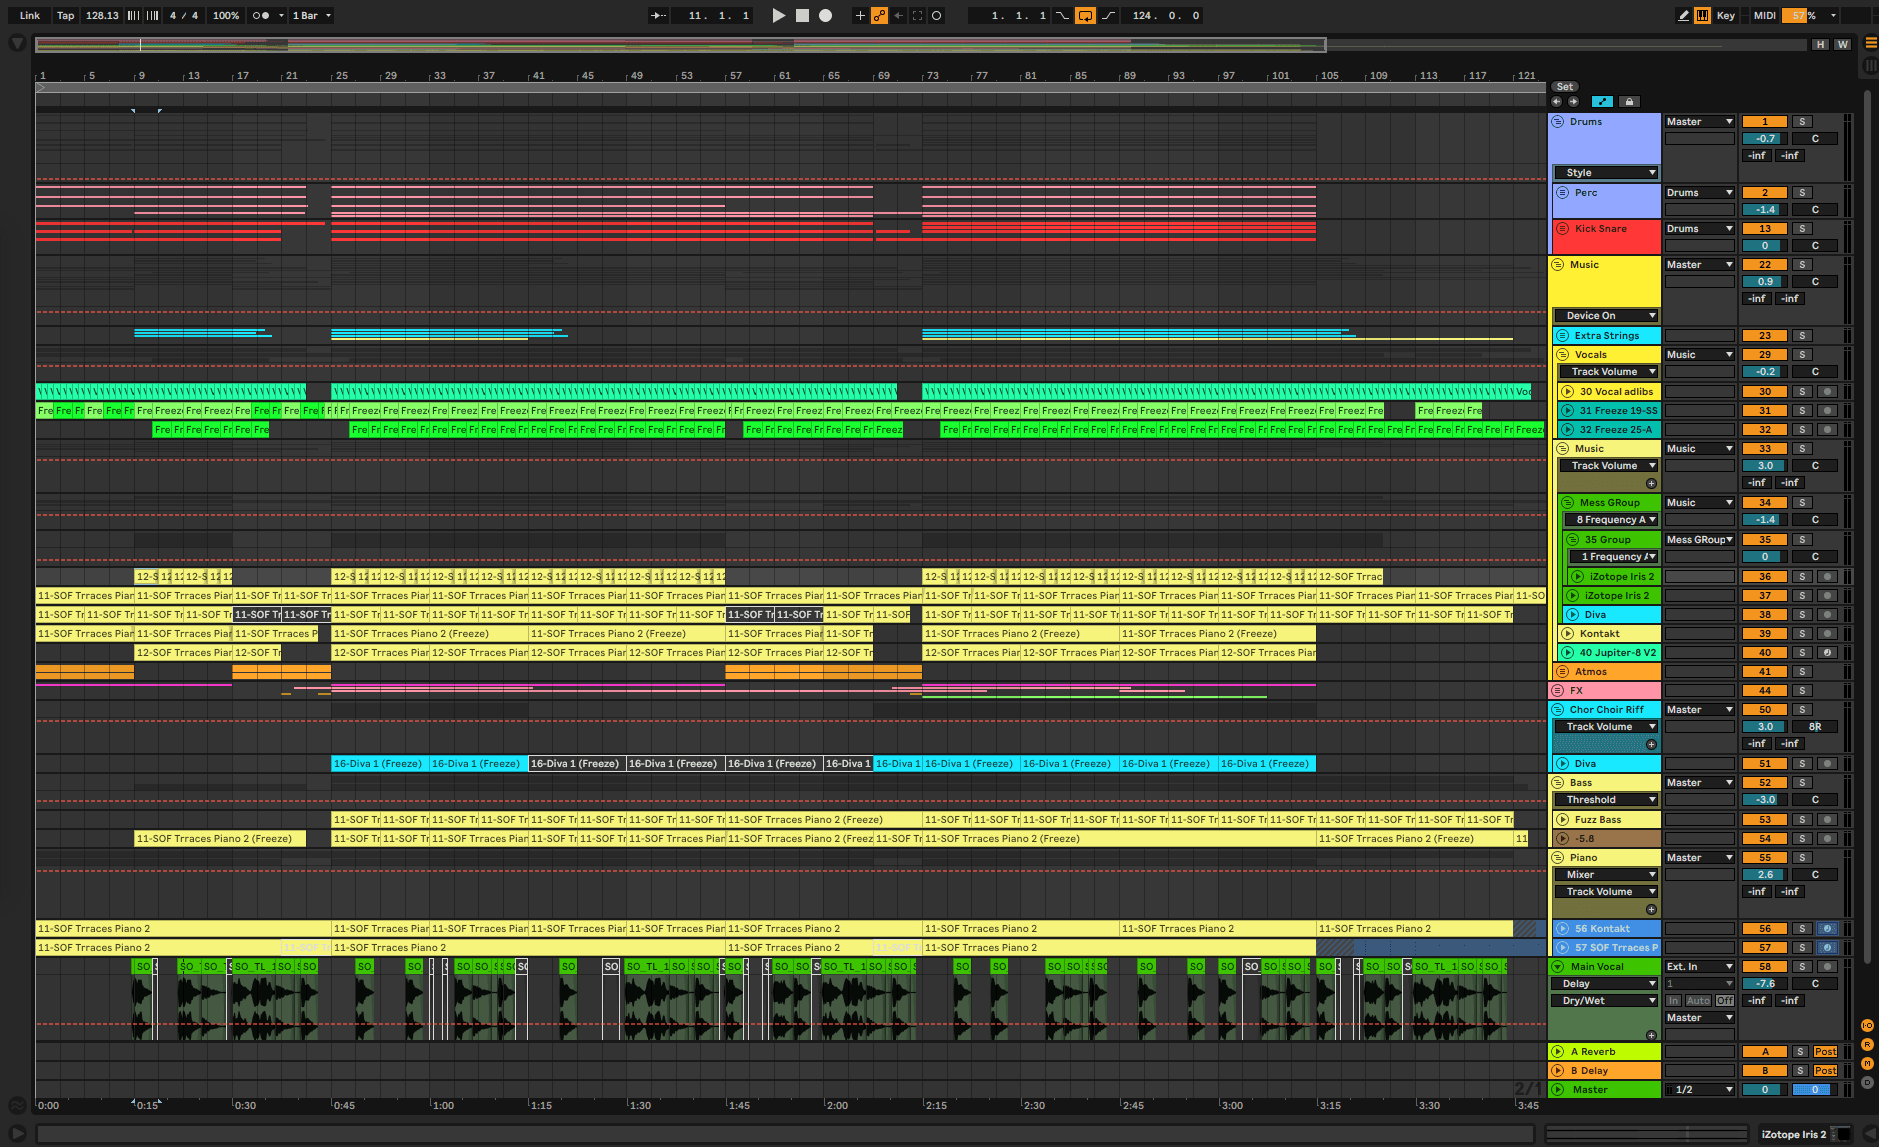Open the 1 Bar quantization dropdown
Viewport: 1879px width, 1147px height.
pos(311,15)
